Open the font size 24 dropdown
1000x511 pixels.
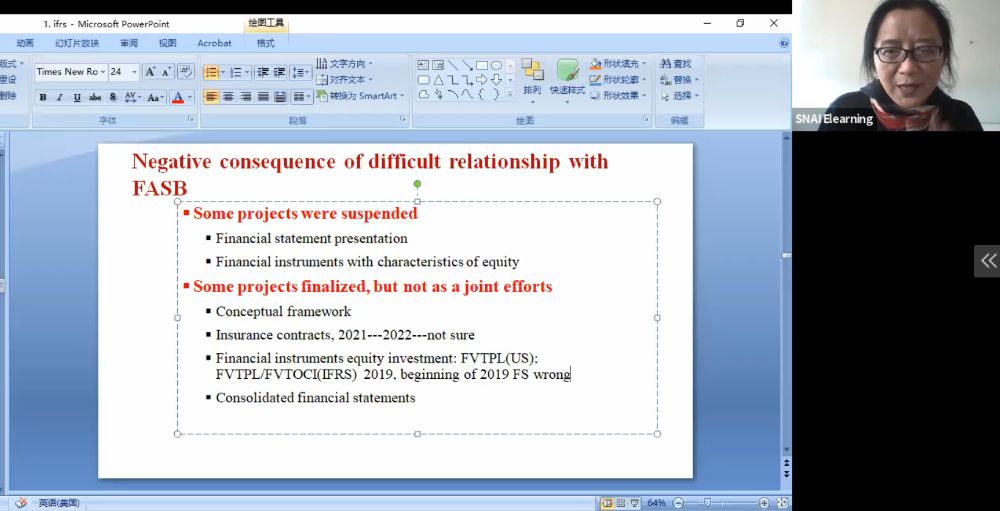pos(135,72)
